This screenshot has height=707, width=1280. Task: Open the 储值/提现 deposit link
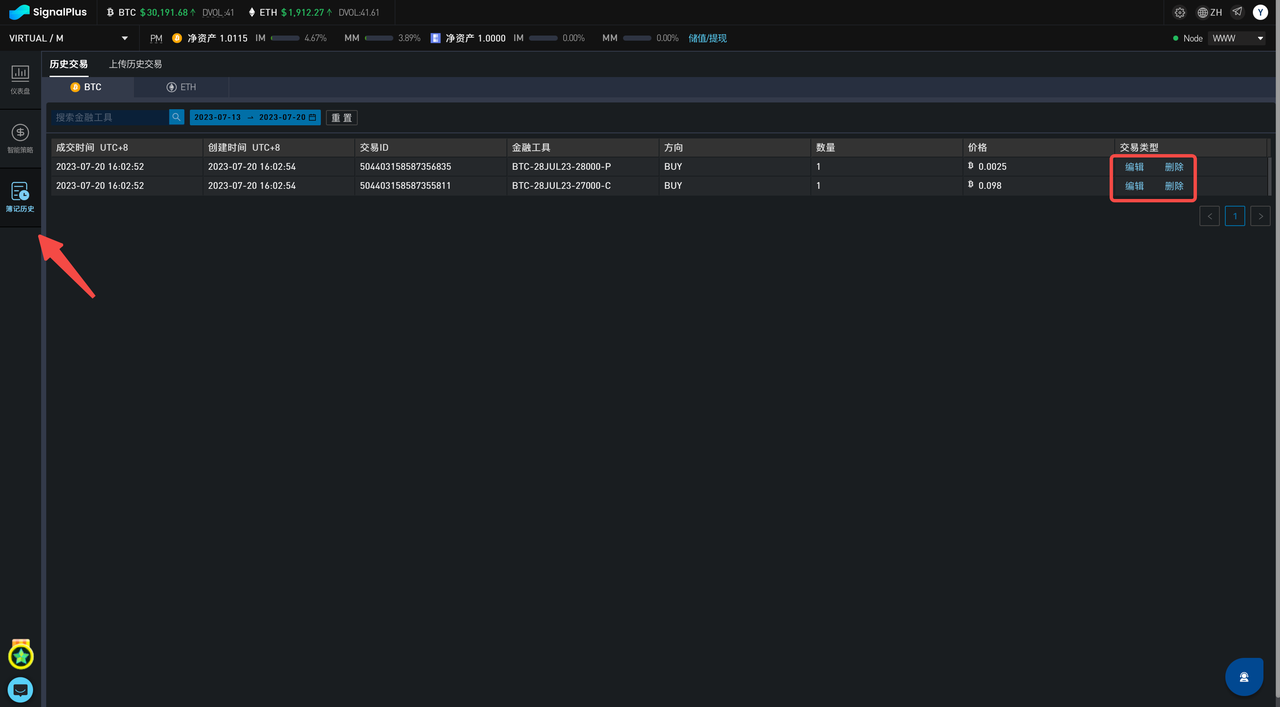707,38
